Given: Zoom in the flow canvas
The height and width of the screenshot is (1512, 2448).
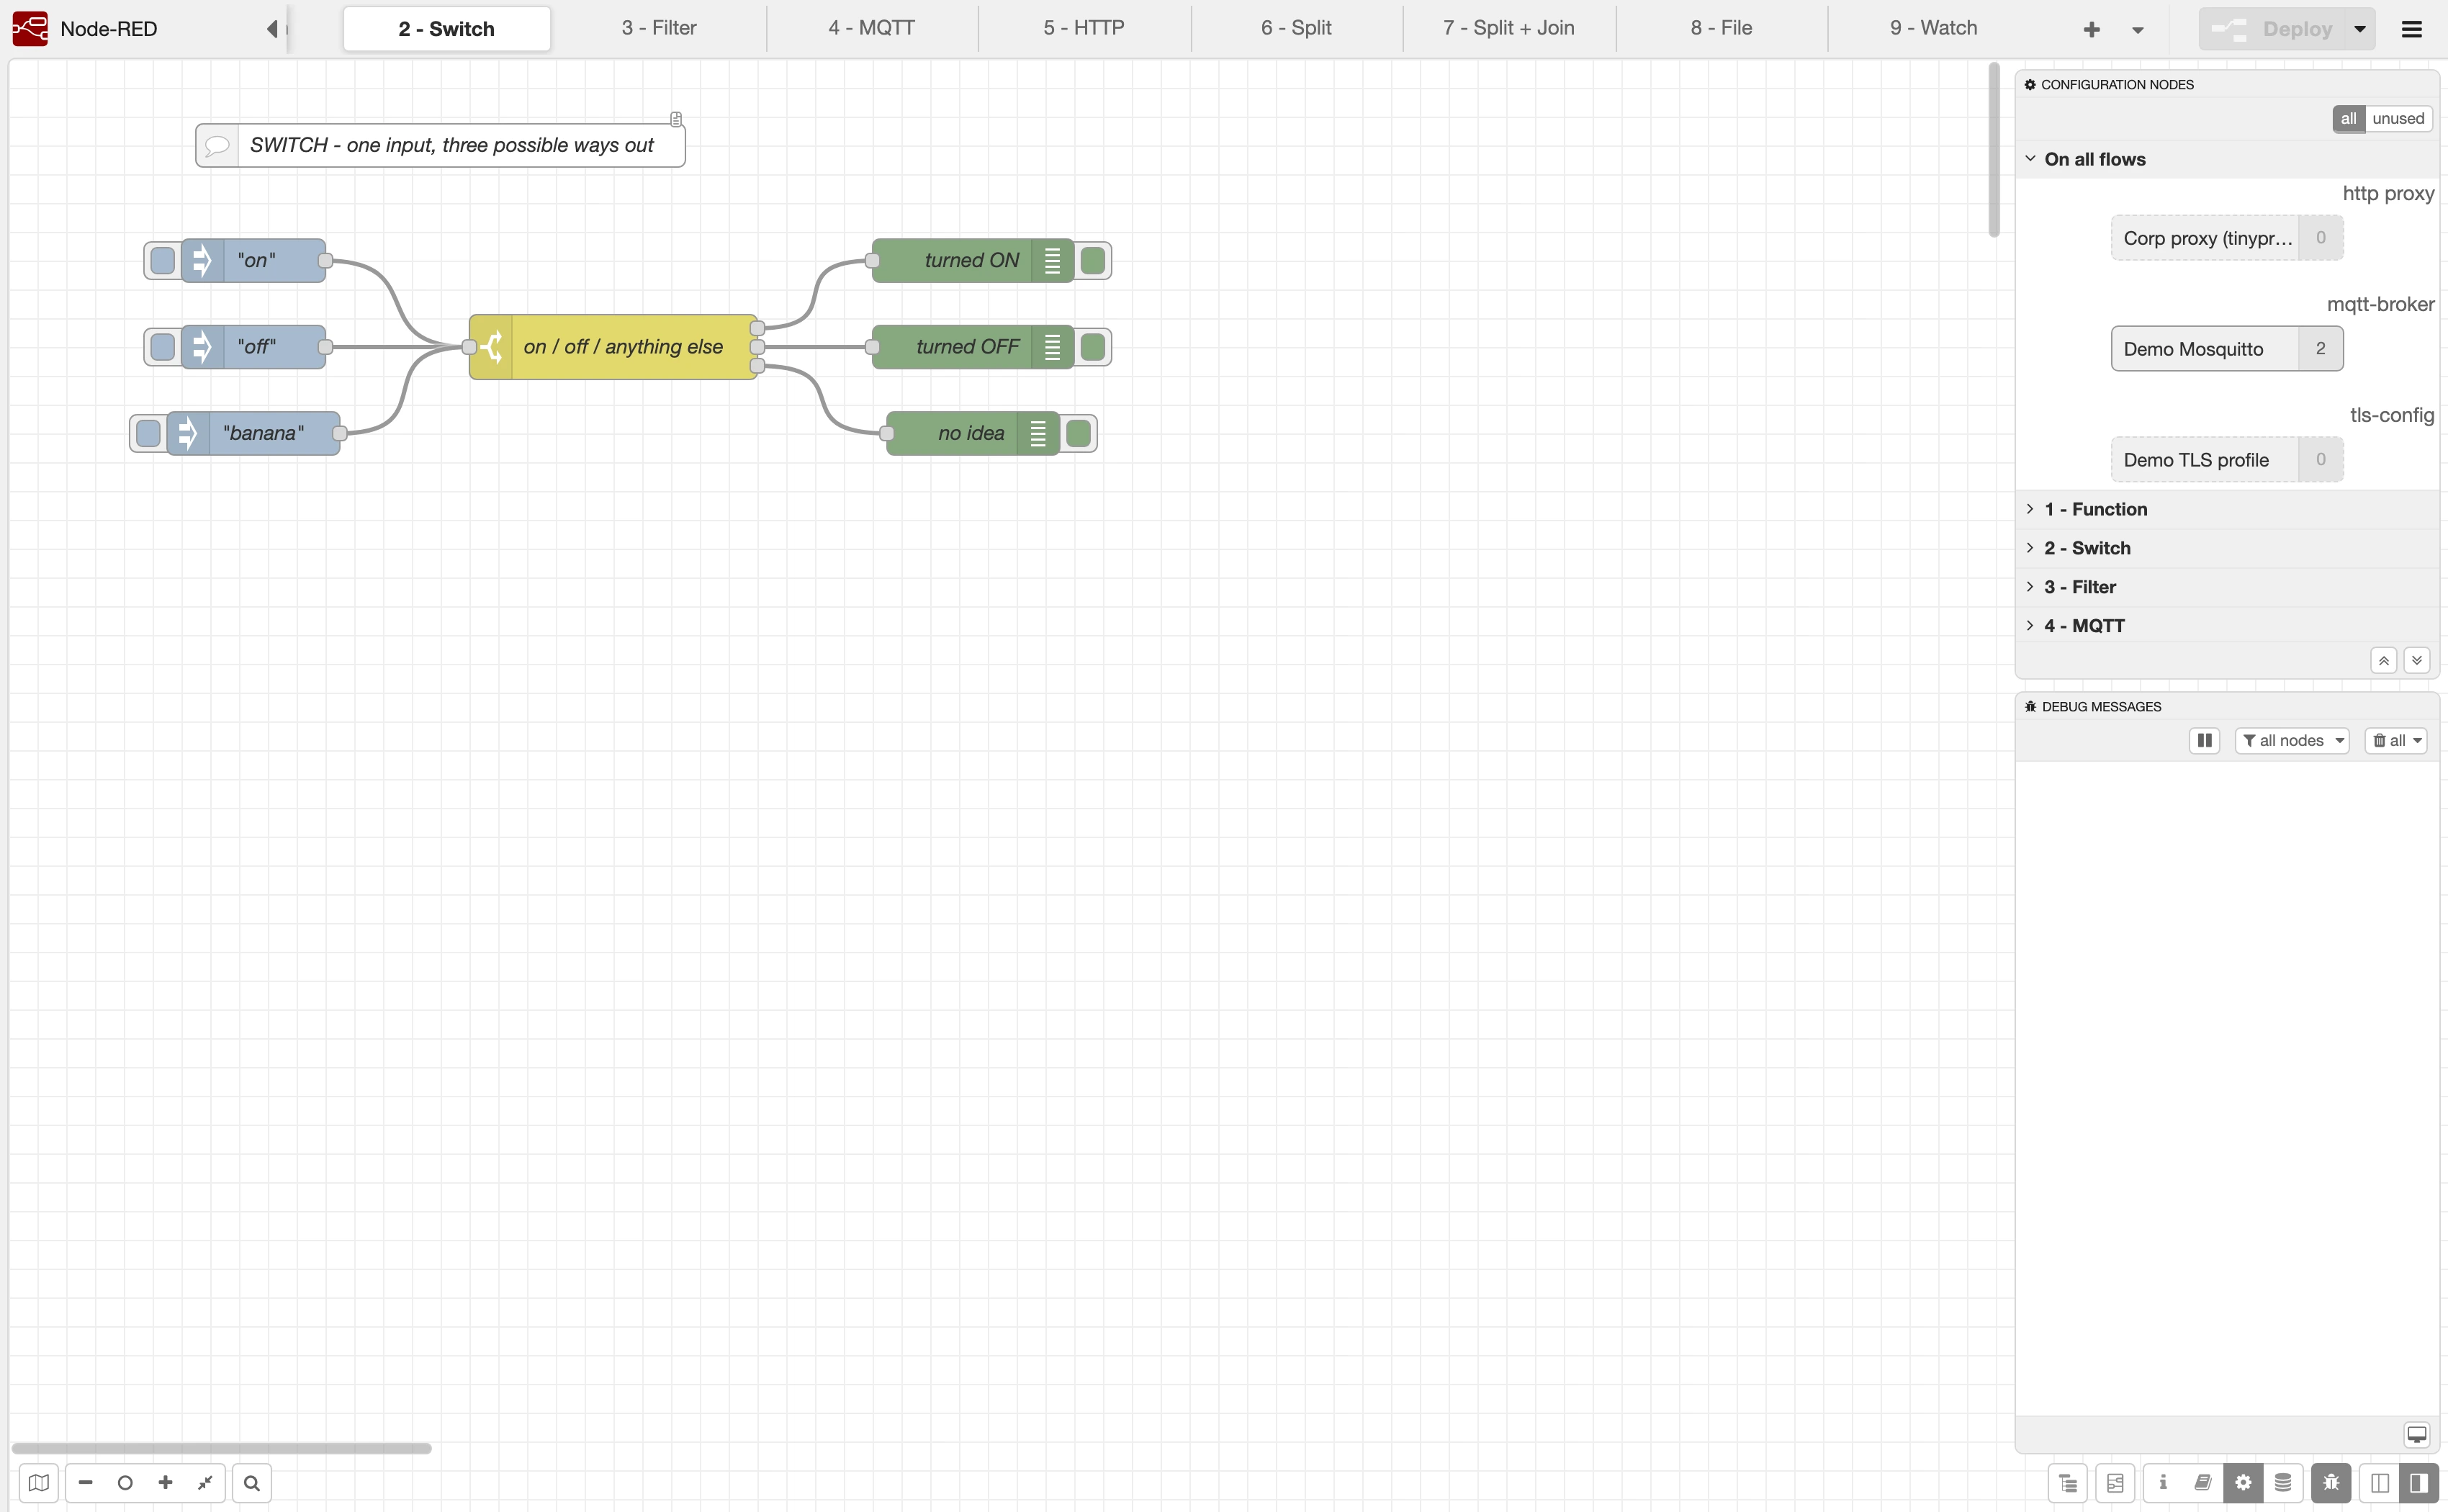Looking at the screenshot, I should [x=165, y=1483].
